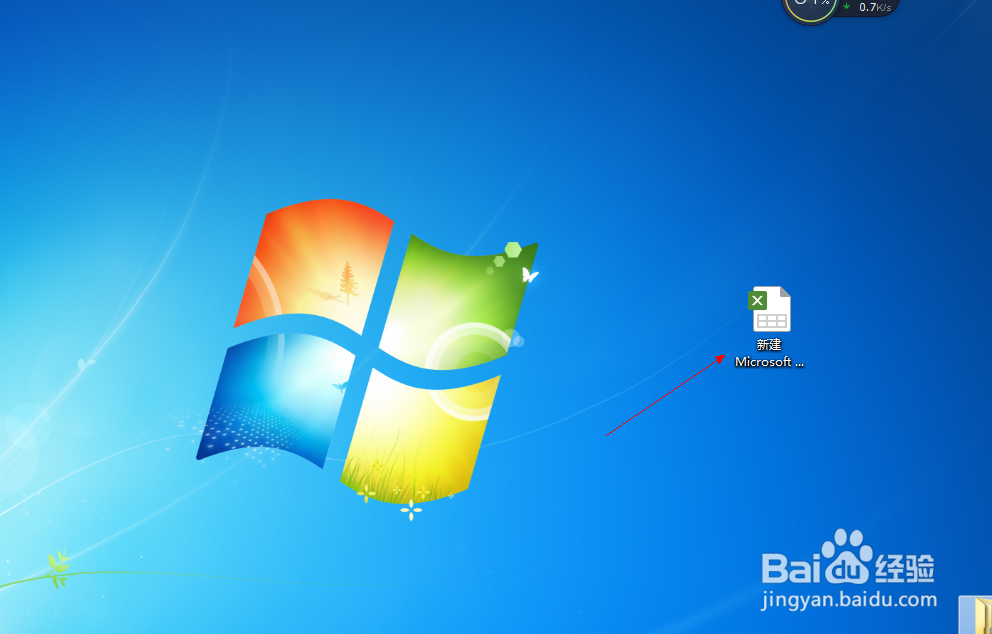Click the '新建 Microsoft ...' file name label

pyautogui.click(x=769, y=353)
